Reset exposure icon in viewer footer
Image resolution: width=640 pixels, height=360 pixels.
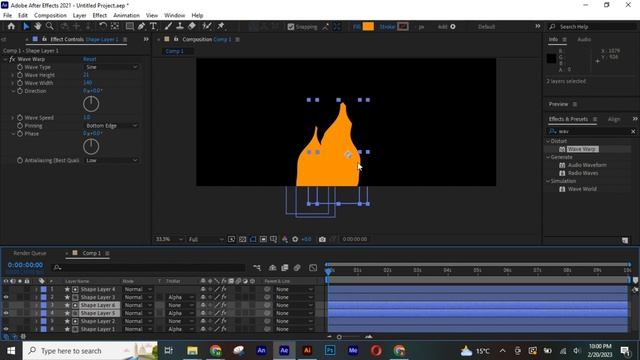pyautogui.click(x=295, y=239)
